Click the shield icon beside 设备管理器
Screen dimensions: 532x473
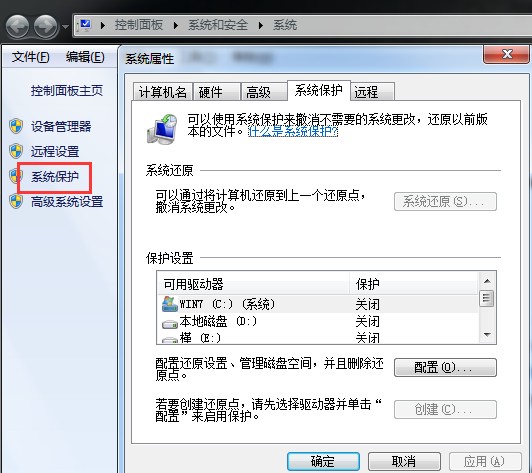point(16,126)
